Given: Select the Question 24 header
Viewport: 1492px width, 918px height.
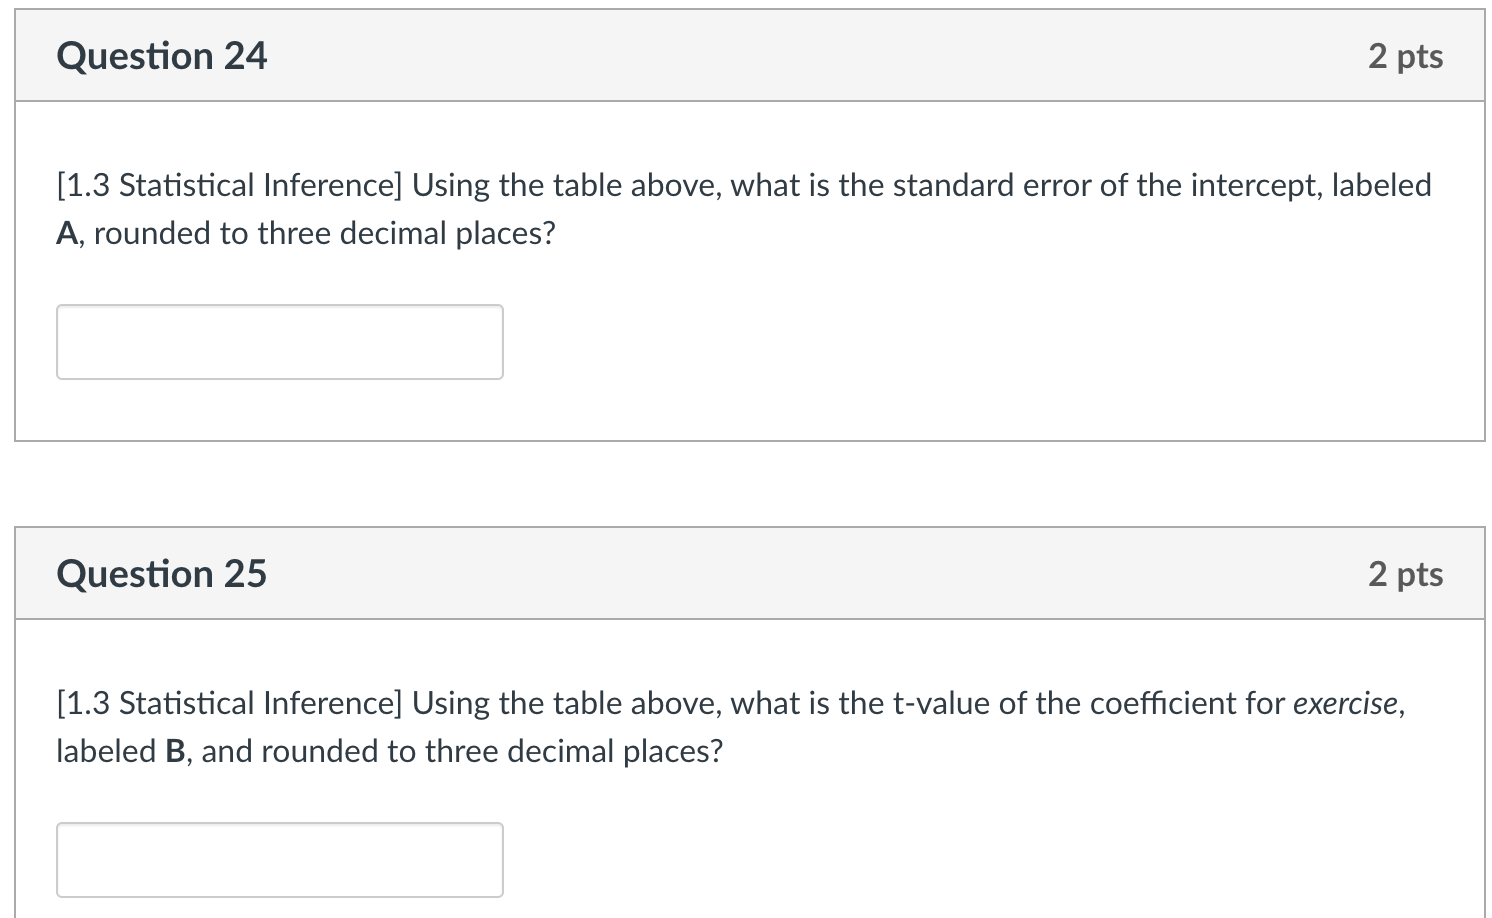Looking at the screenshot, I should pyautogui.click(x=162, y=57).
